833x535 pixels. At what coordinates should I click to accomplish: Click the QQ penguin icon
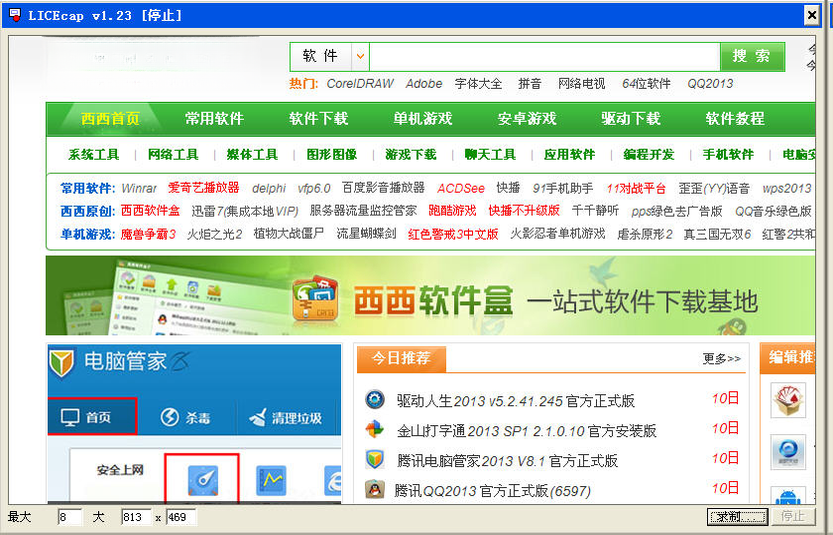375,489
